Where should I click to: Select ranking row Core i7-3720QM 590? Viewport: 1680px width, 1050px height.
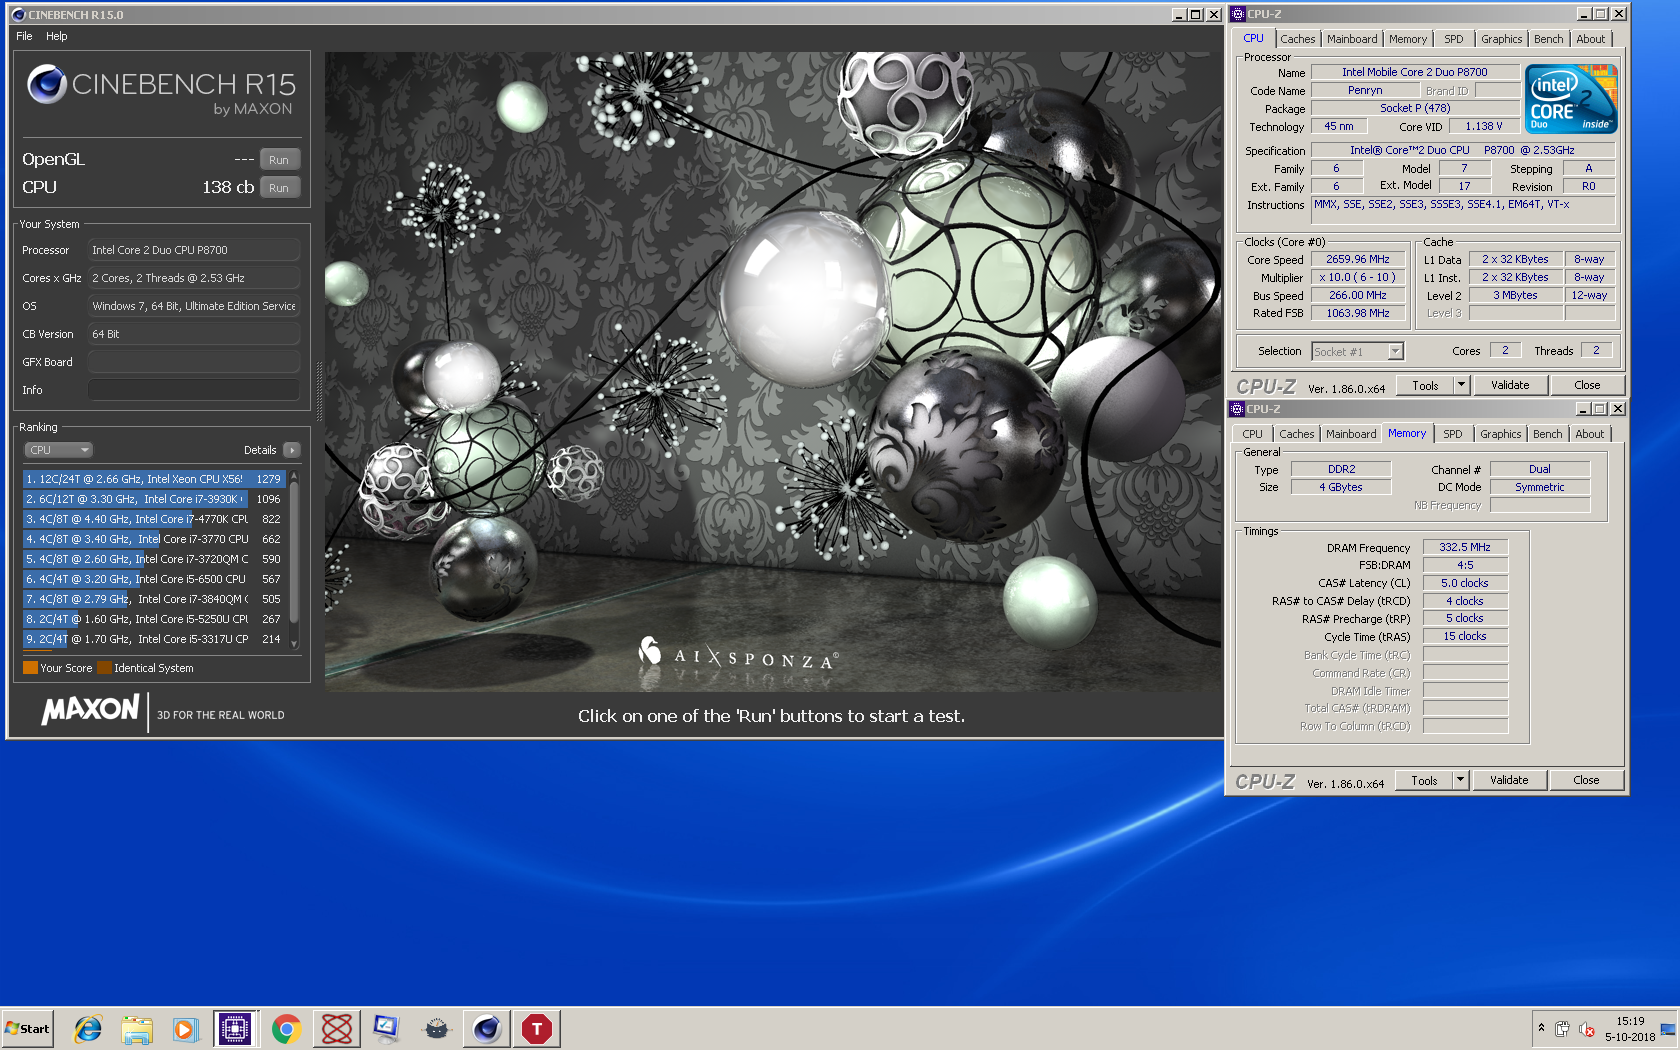pos(154,559)
